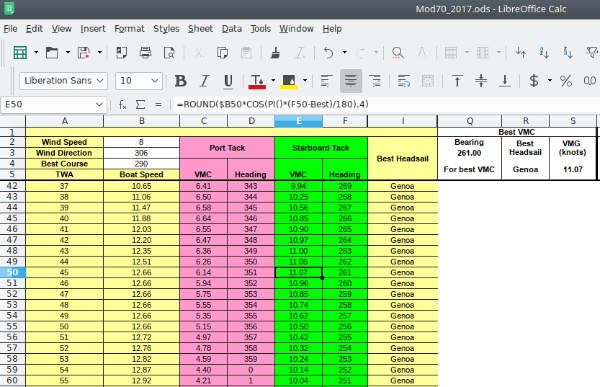Click the Print icon

145,52
